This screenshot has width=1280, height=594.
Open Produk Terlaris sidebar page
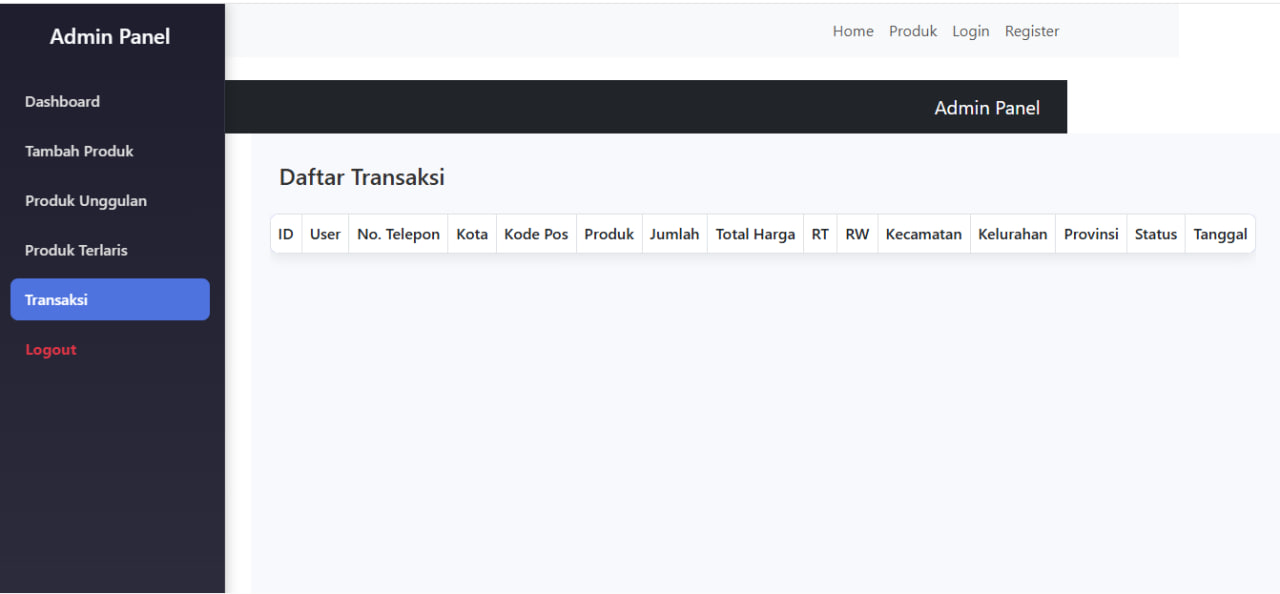(x=76, y=250)
